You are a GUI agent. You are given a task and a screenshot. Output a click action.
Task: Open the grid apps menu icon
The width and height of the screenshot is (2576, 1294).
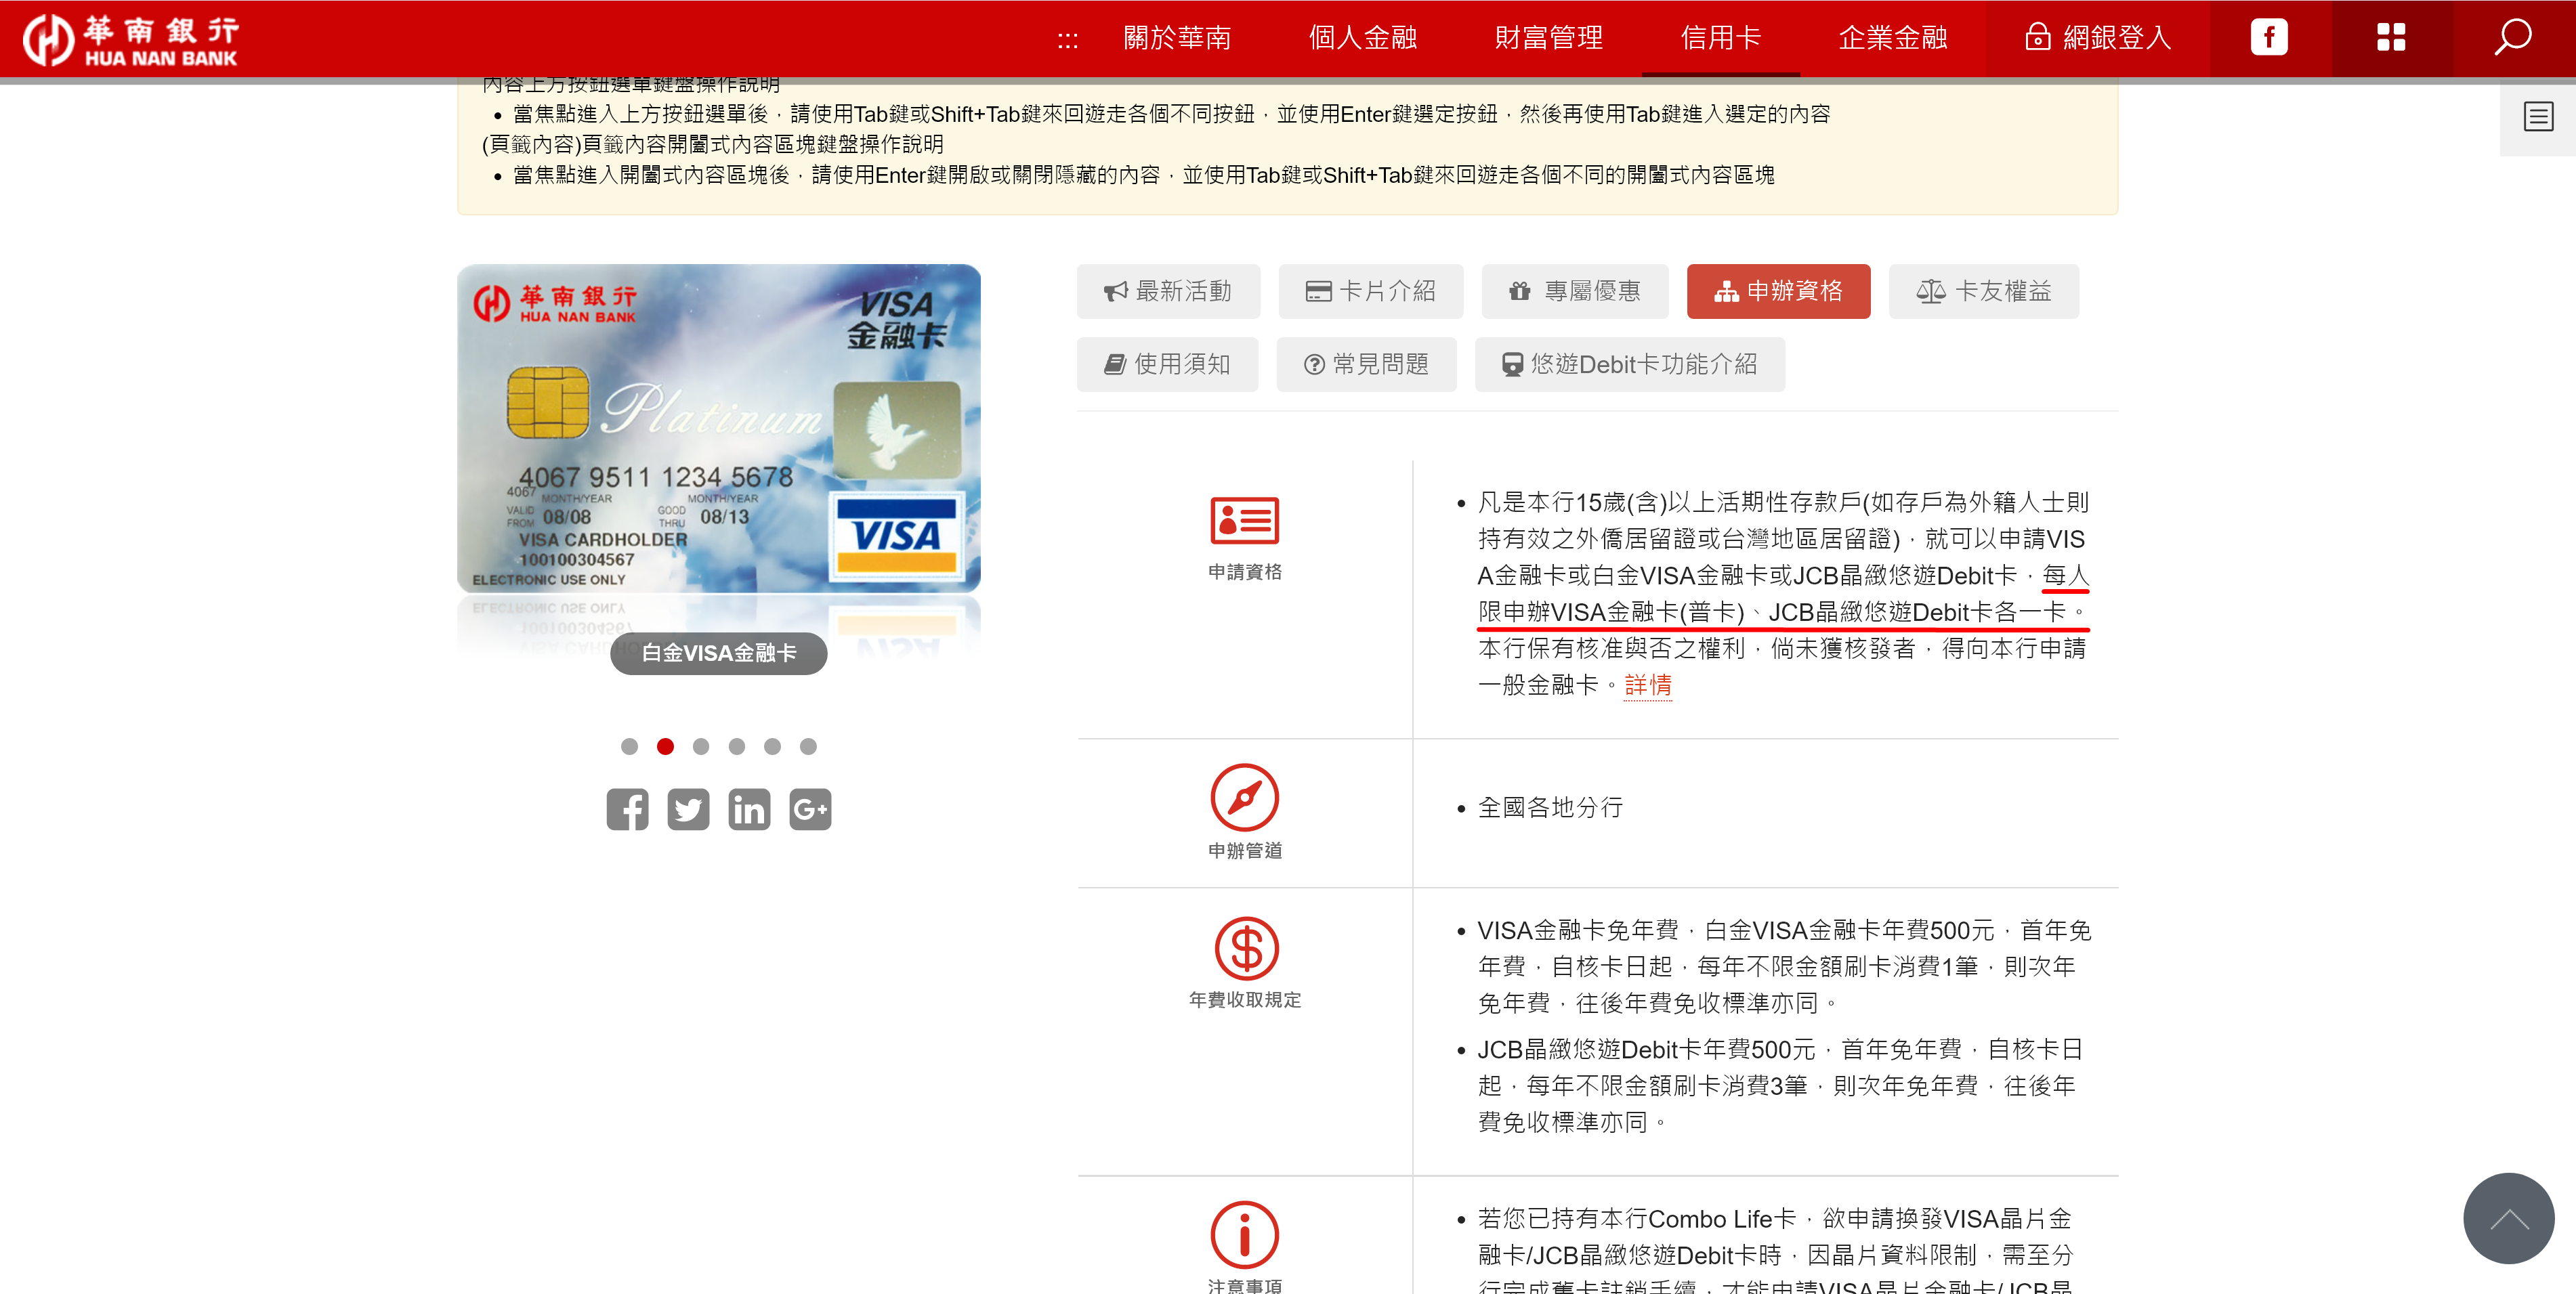click(2391, 38)
